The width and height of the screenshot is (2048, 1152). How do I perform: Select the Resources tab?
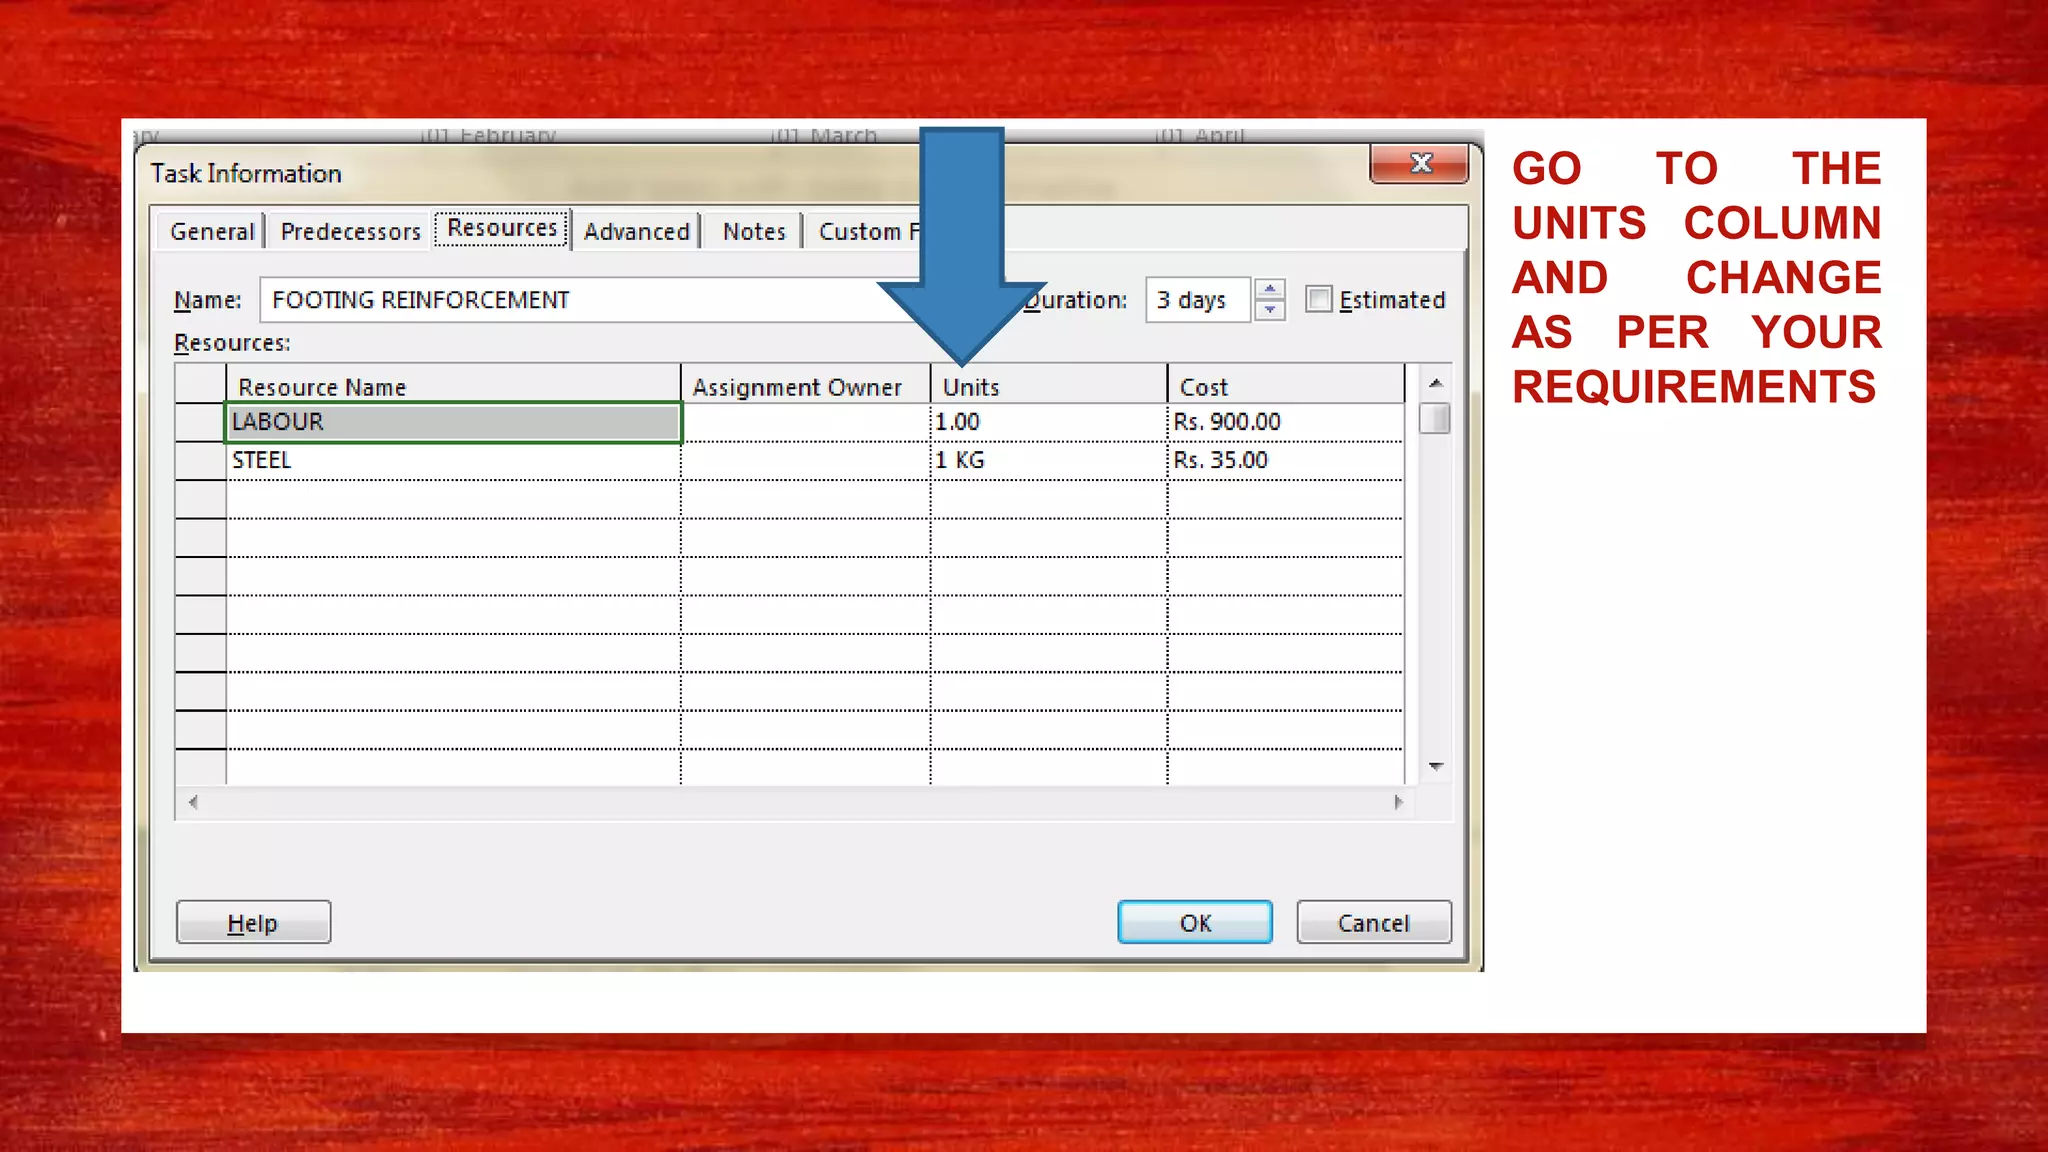tap(502, 228)
